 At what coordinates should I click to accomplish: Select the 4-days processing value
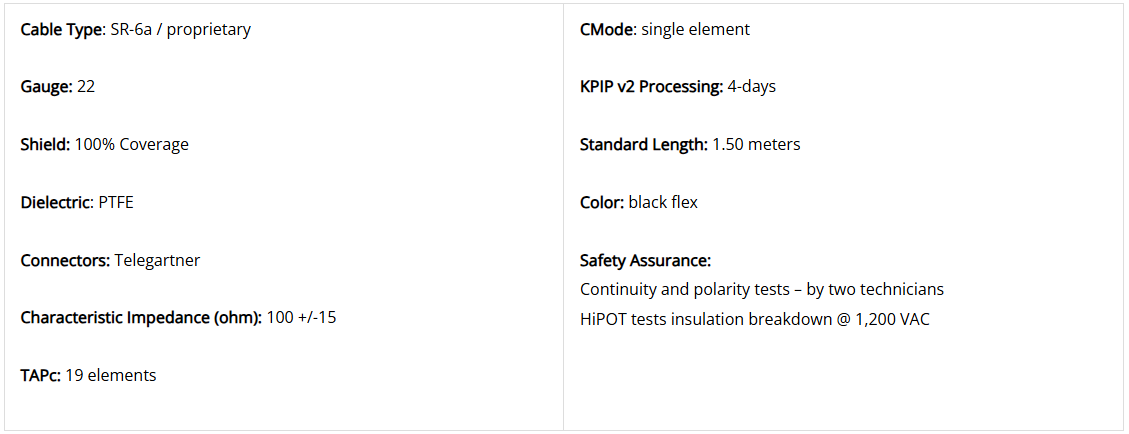pyautogui.click(x=752, y=87)
